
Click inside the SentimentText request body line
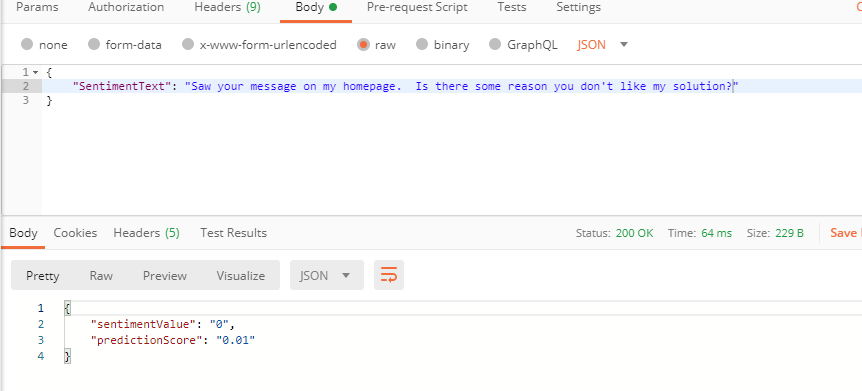452,86
